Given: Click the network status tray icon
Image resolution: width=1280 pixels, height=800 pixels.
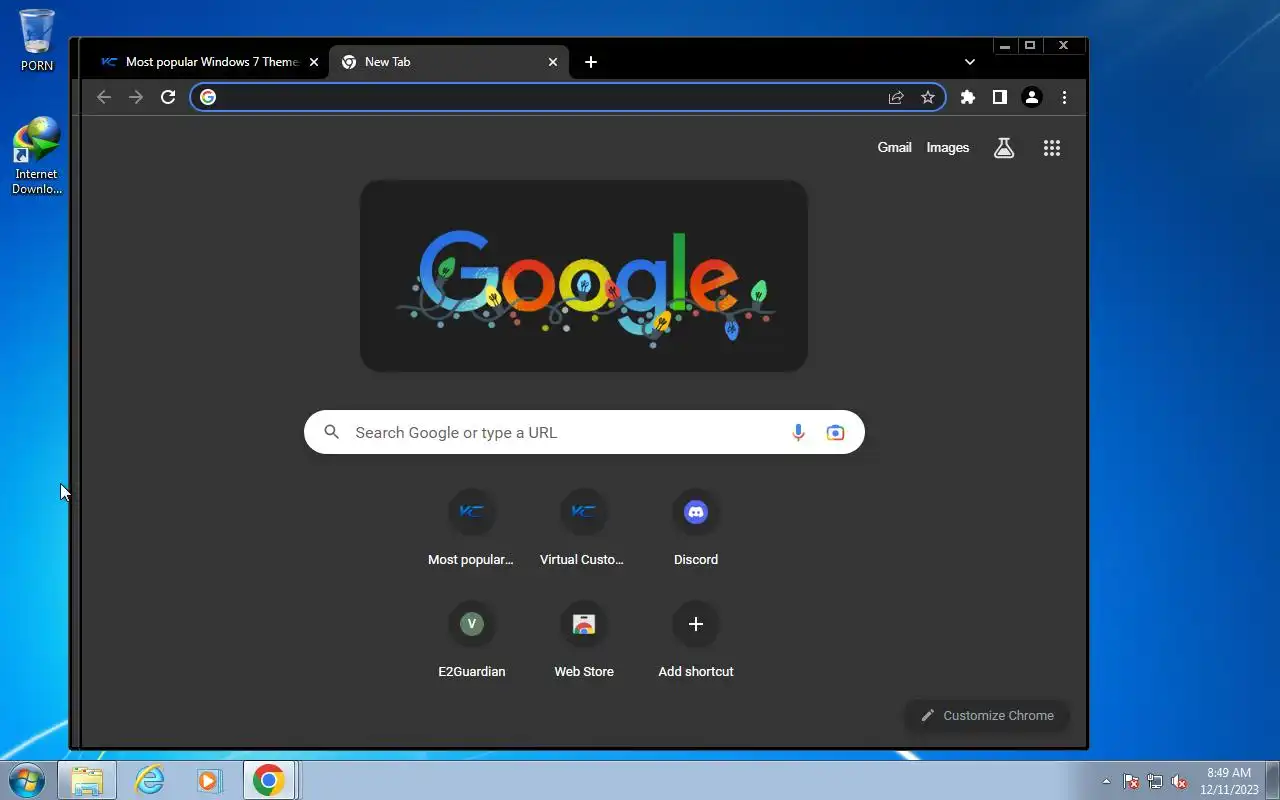Looking at the screenshot, I should (1155, 782).
